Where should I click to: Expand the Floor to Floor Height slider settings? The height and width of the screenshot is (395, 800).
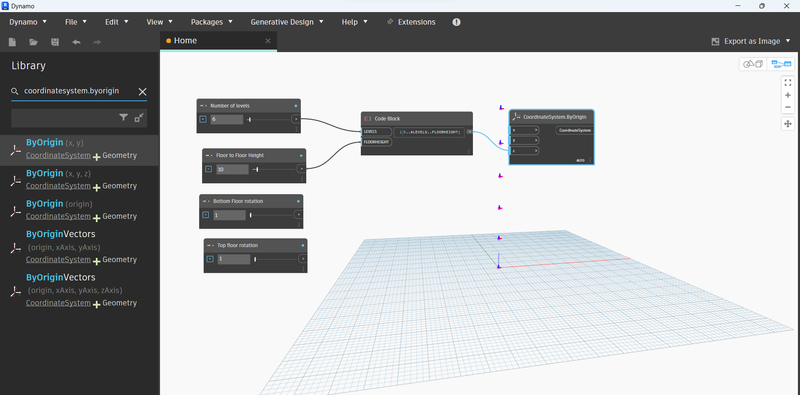tap(209, 169)
